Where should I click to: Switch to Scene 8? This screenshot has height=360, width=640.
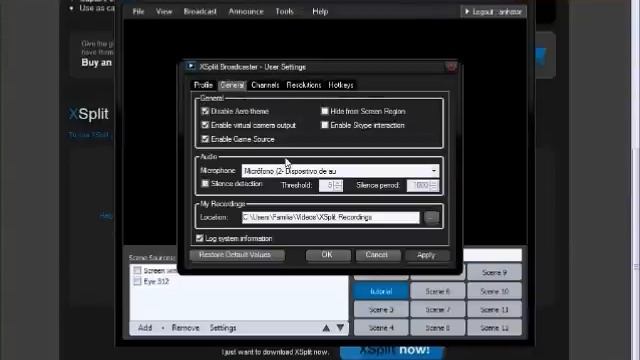click(438, 328)
